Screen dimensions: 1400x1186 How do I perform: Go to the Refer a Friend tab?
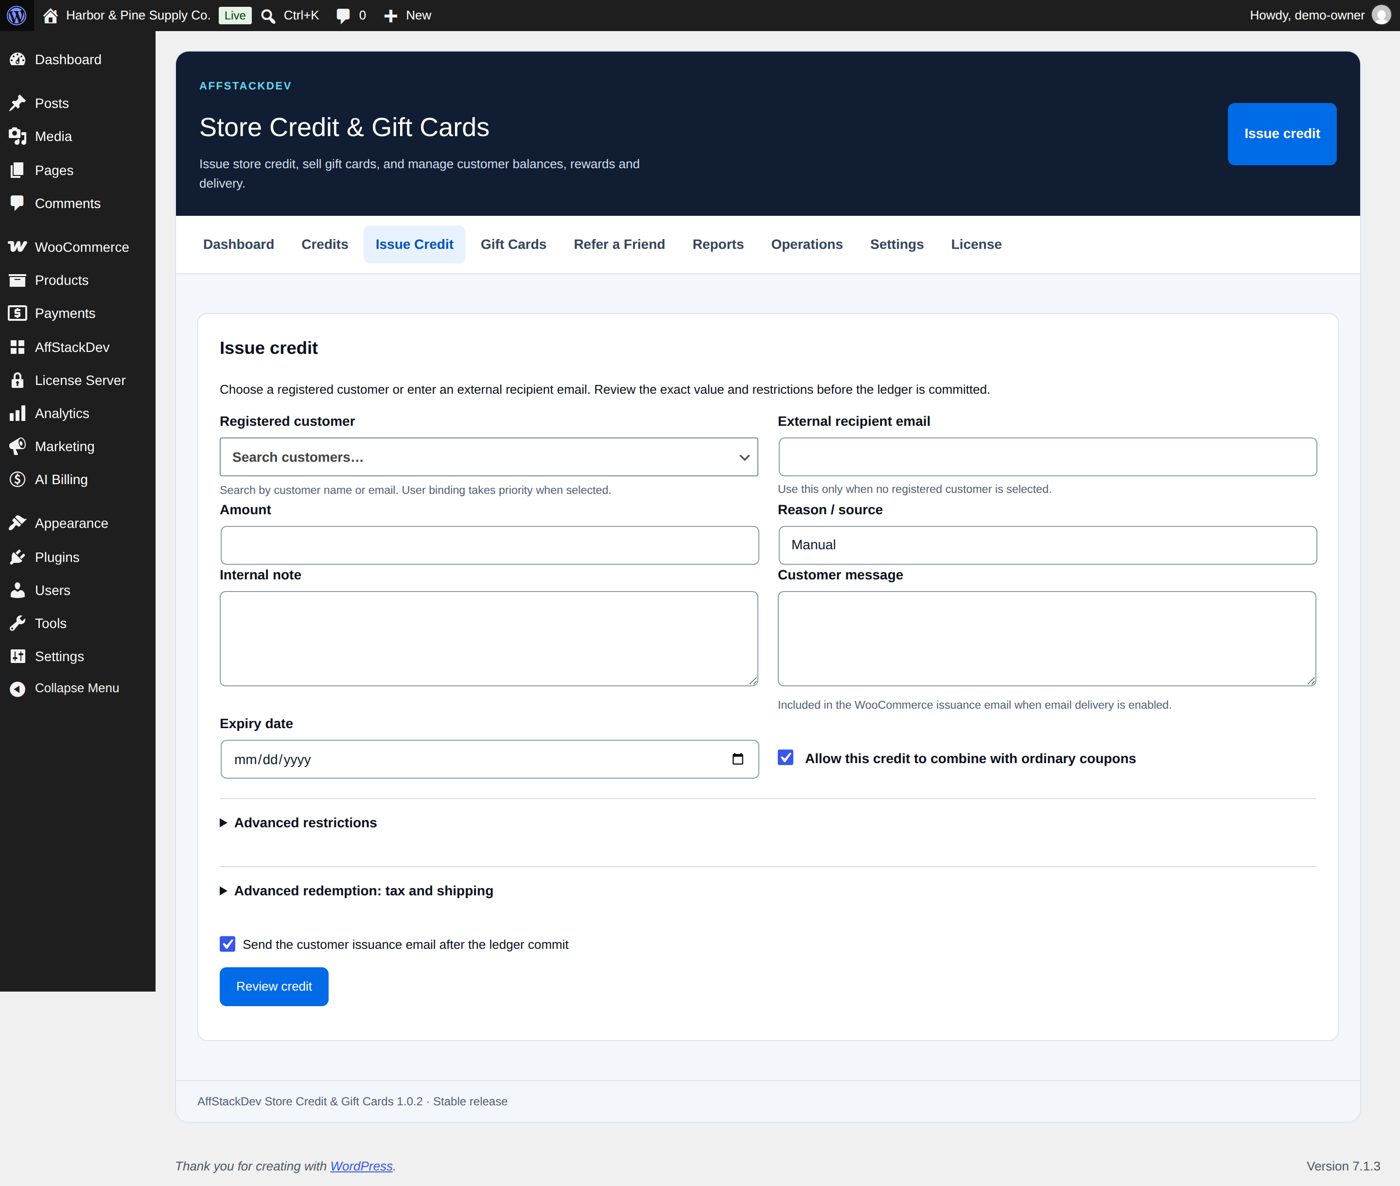tap(619, 244)
